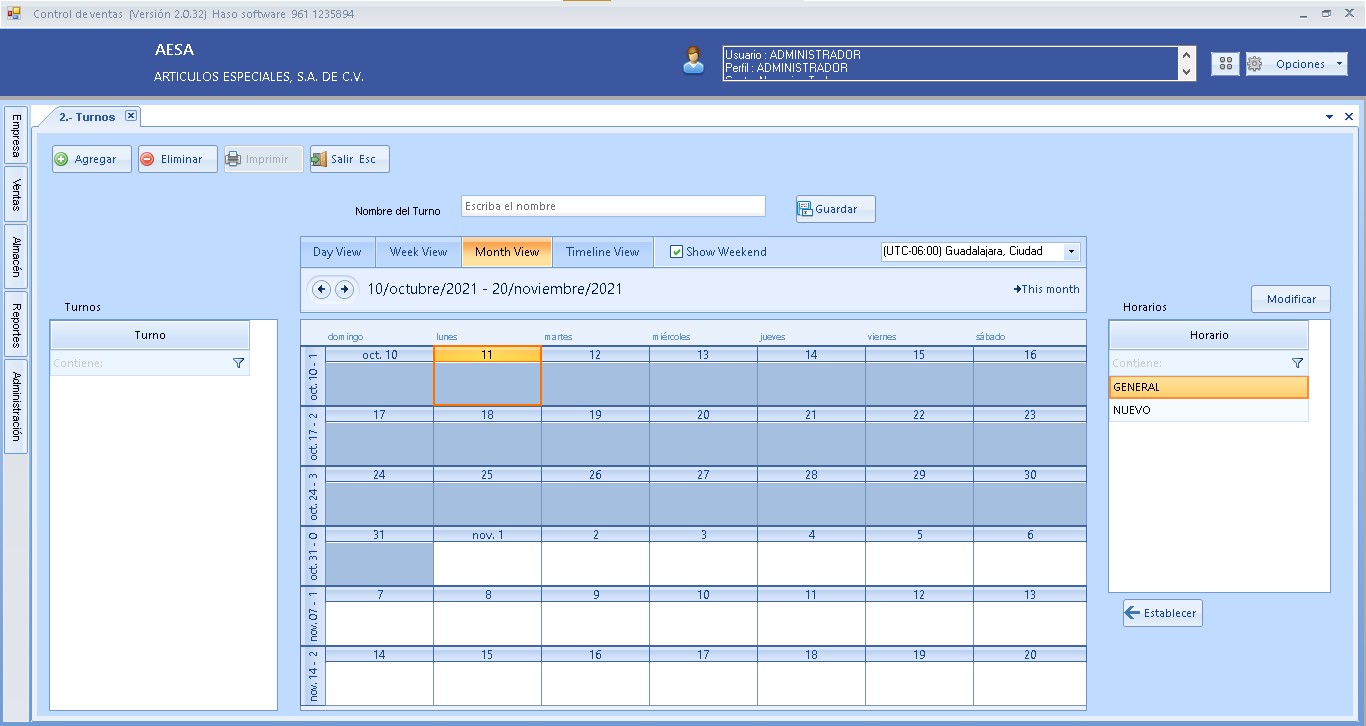Click the disabled Imprimir print button
This screenshot has height=726, width=1366.
tap(264, 159)
